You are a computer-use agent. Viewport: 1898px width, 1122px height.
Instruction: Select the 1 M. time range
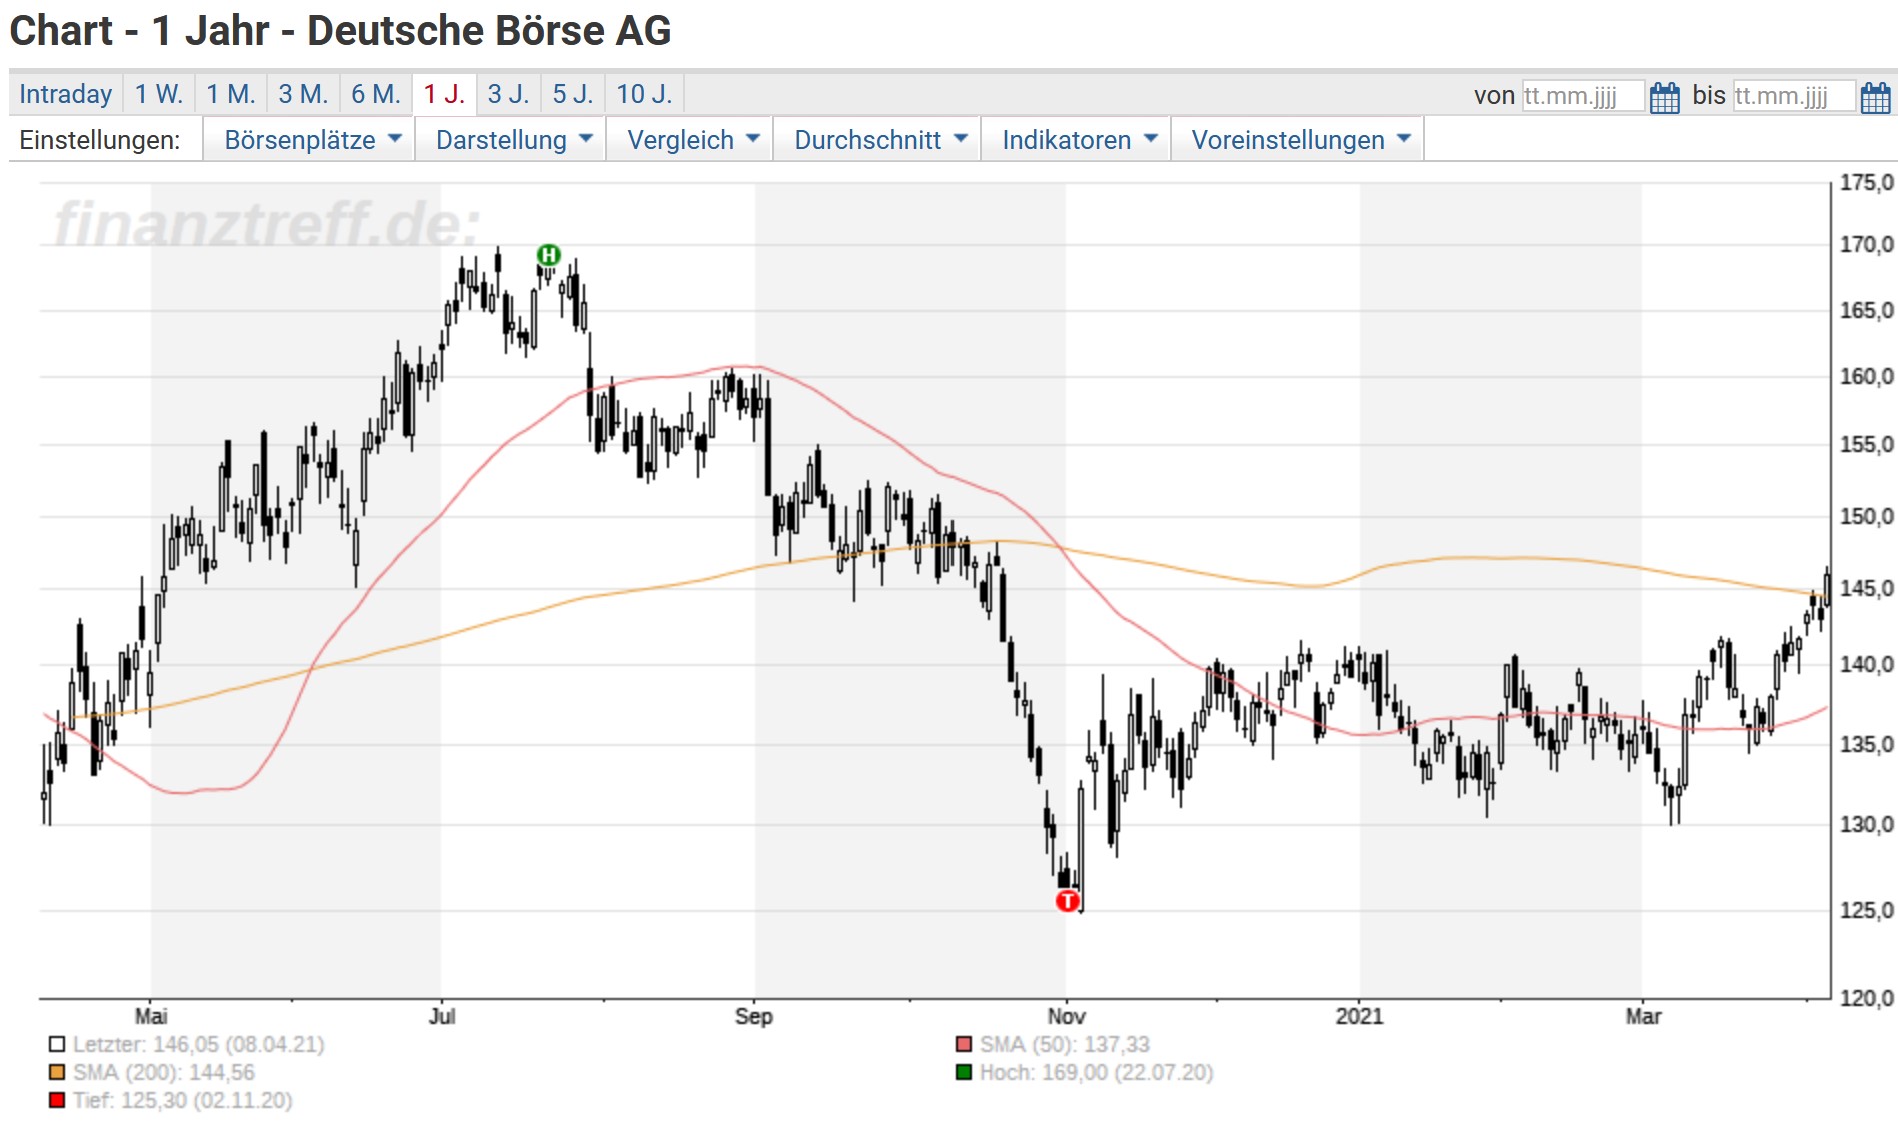[x=231, y=94]
